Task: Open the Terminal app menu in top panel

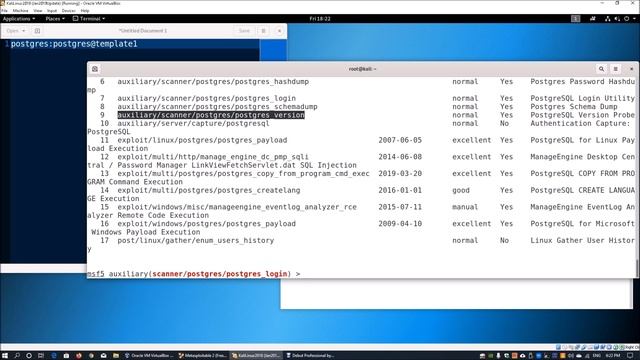Action: (89, 19)
